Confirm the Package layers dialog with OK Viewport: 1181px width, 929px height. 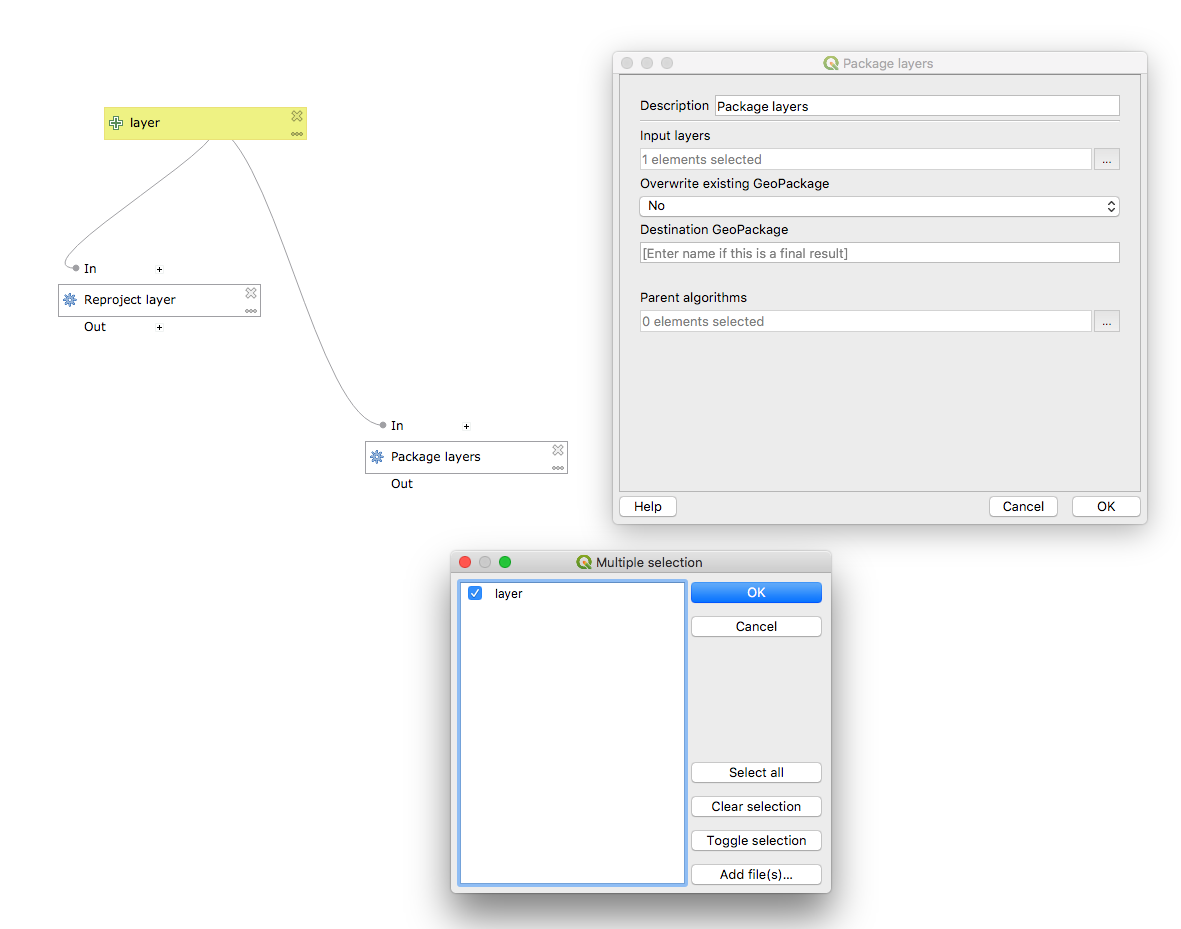coord(1105,506)
